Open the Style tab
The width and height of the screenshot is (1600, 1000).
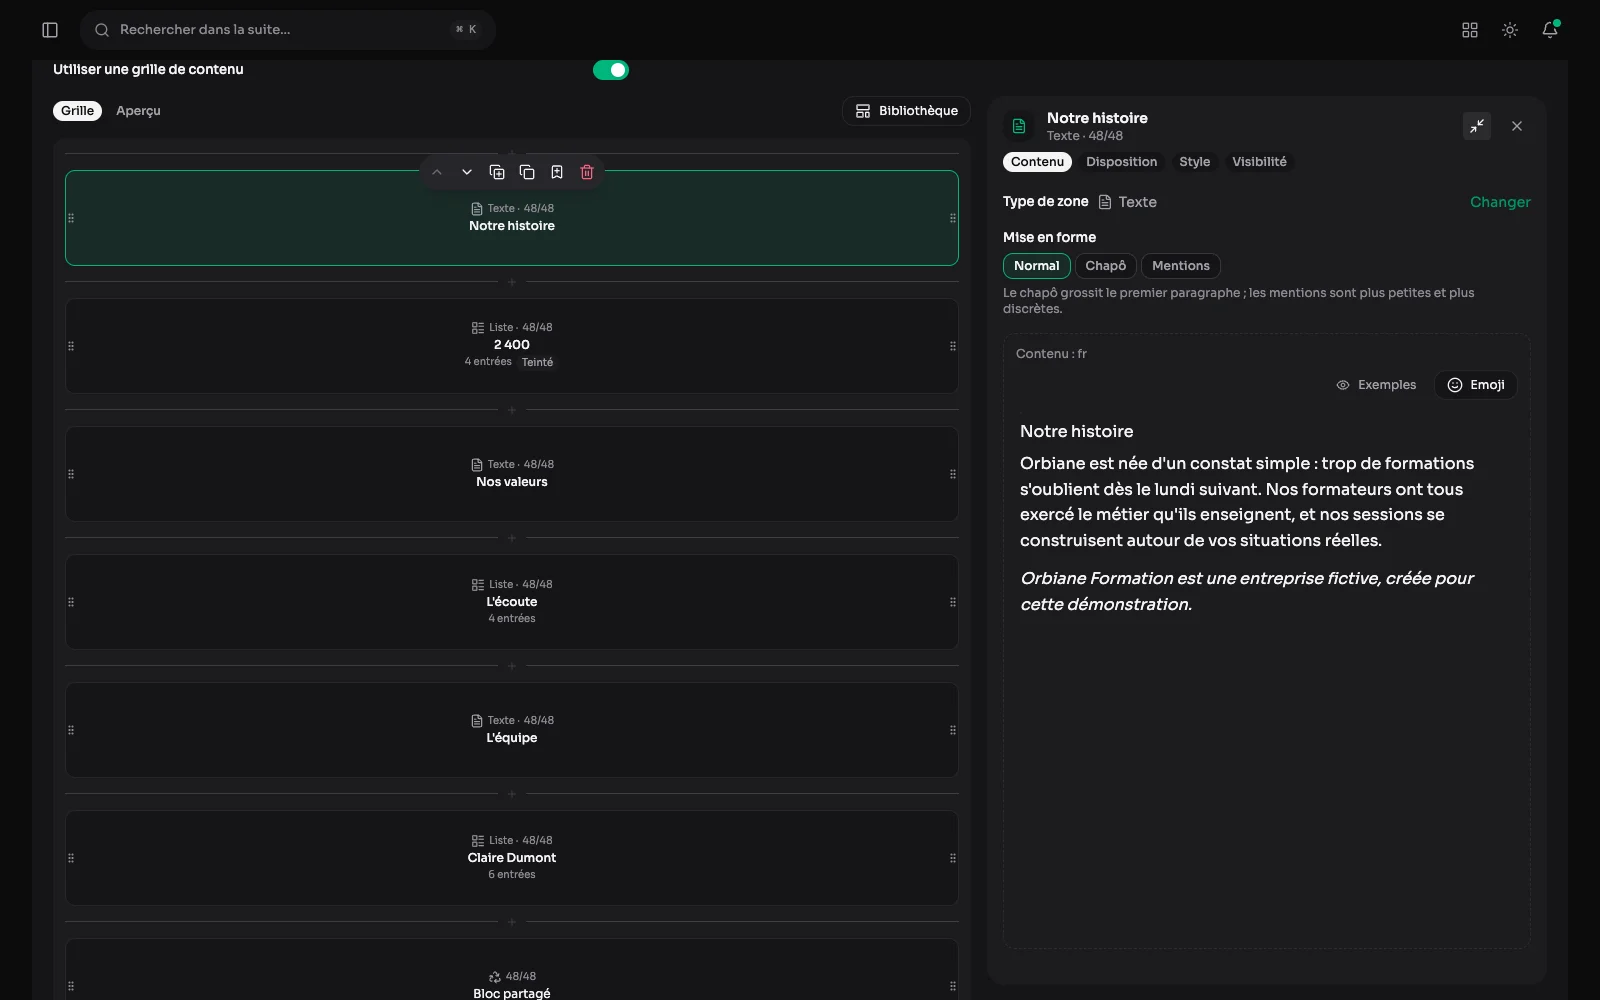click(1194, 162)
